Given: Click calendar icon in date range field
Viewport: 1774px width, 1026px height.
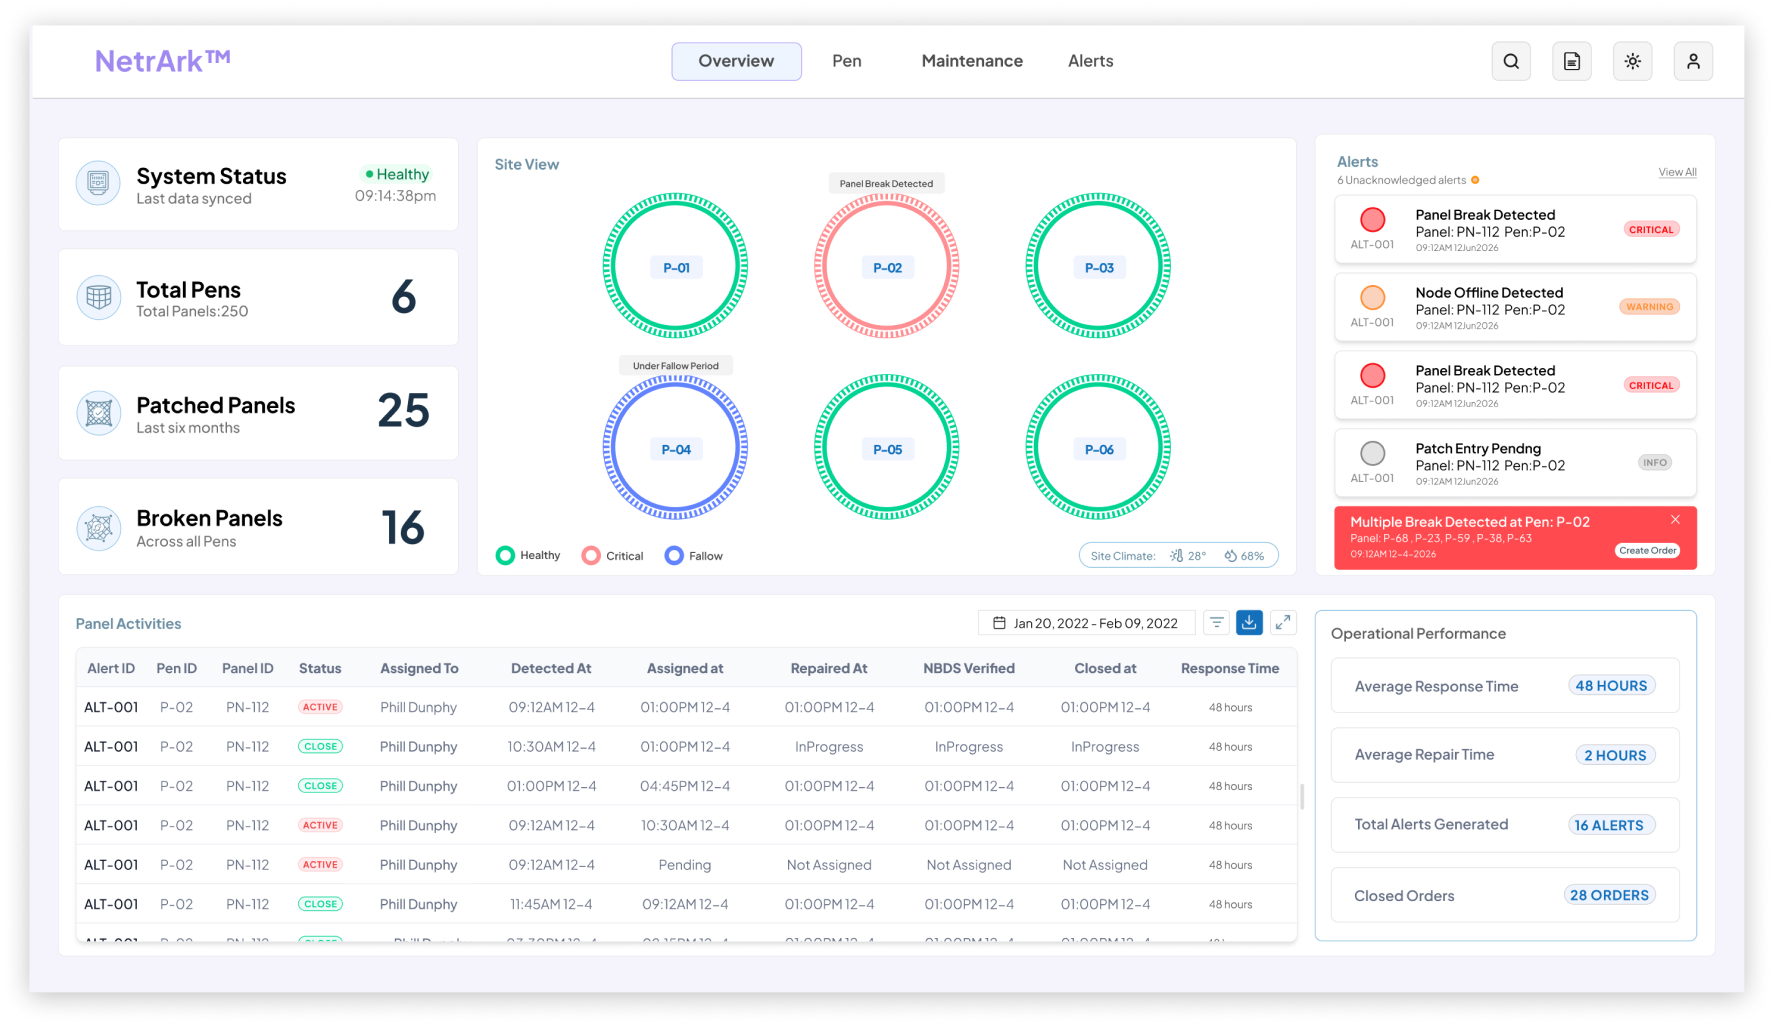Looking at the screenshot, I should click(999, 623).
